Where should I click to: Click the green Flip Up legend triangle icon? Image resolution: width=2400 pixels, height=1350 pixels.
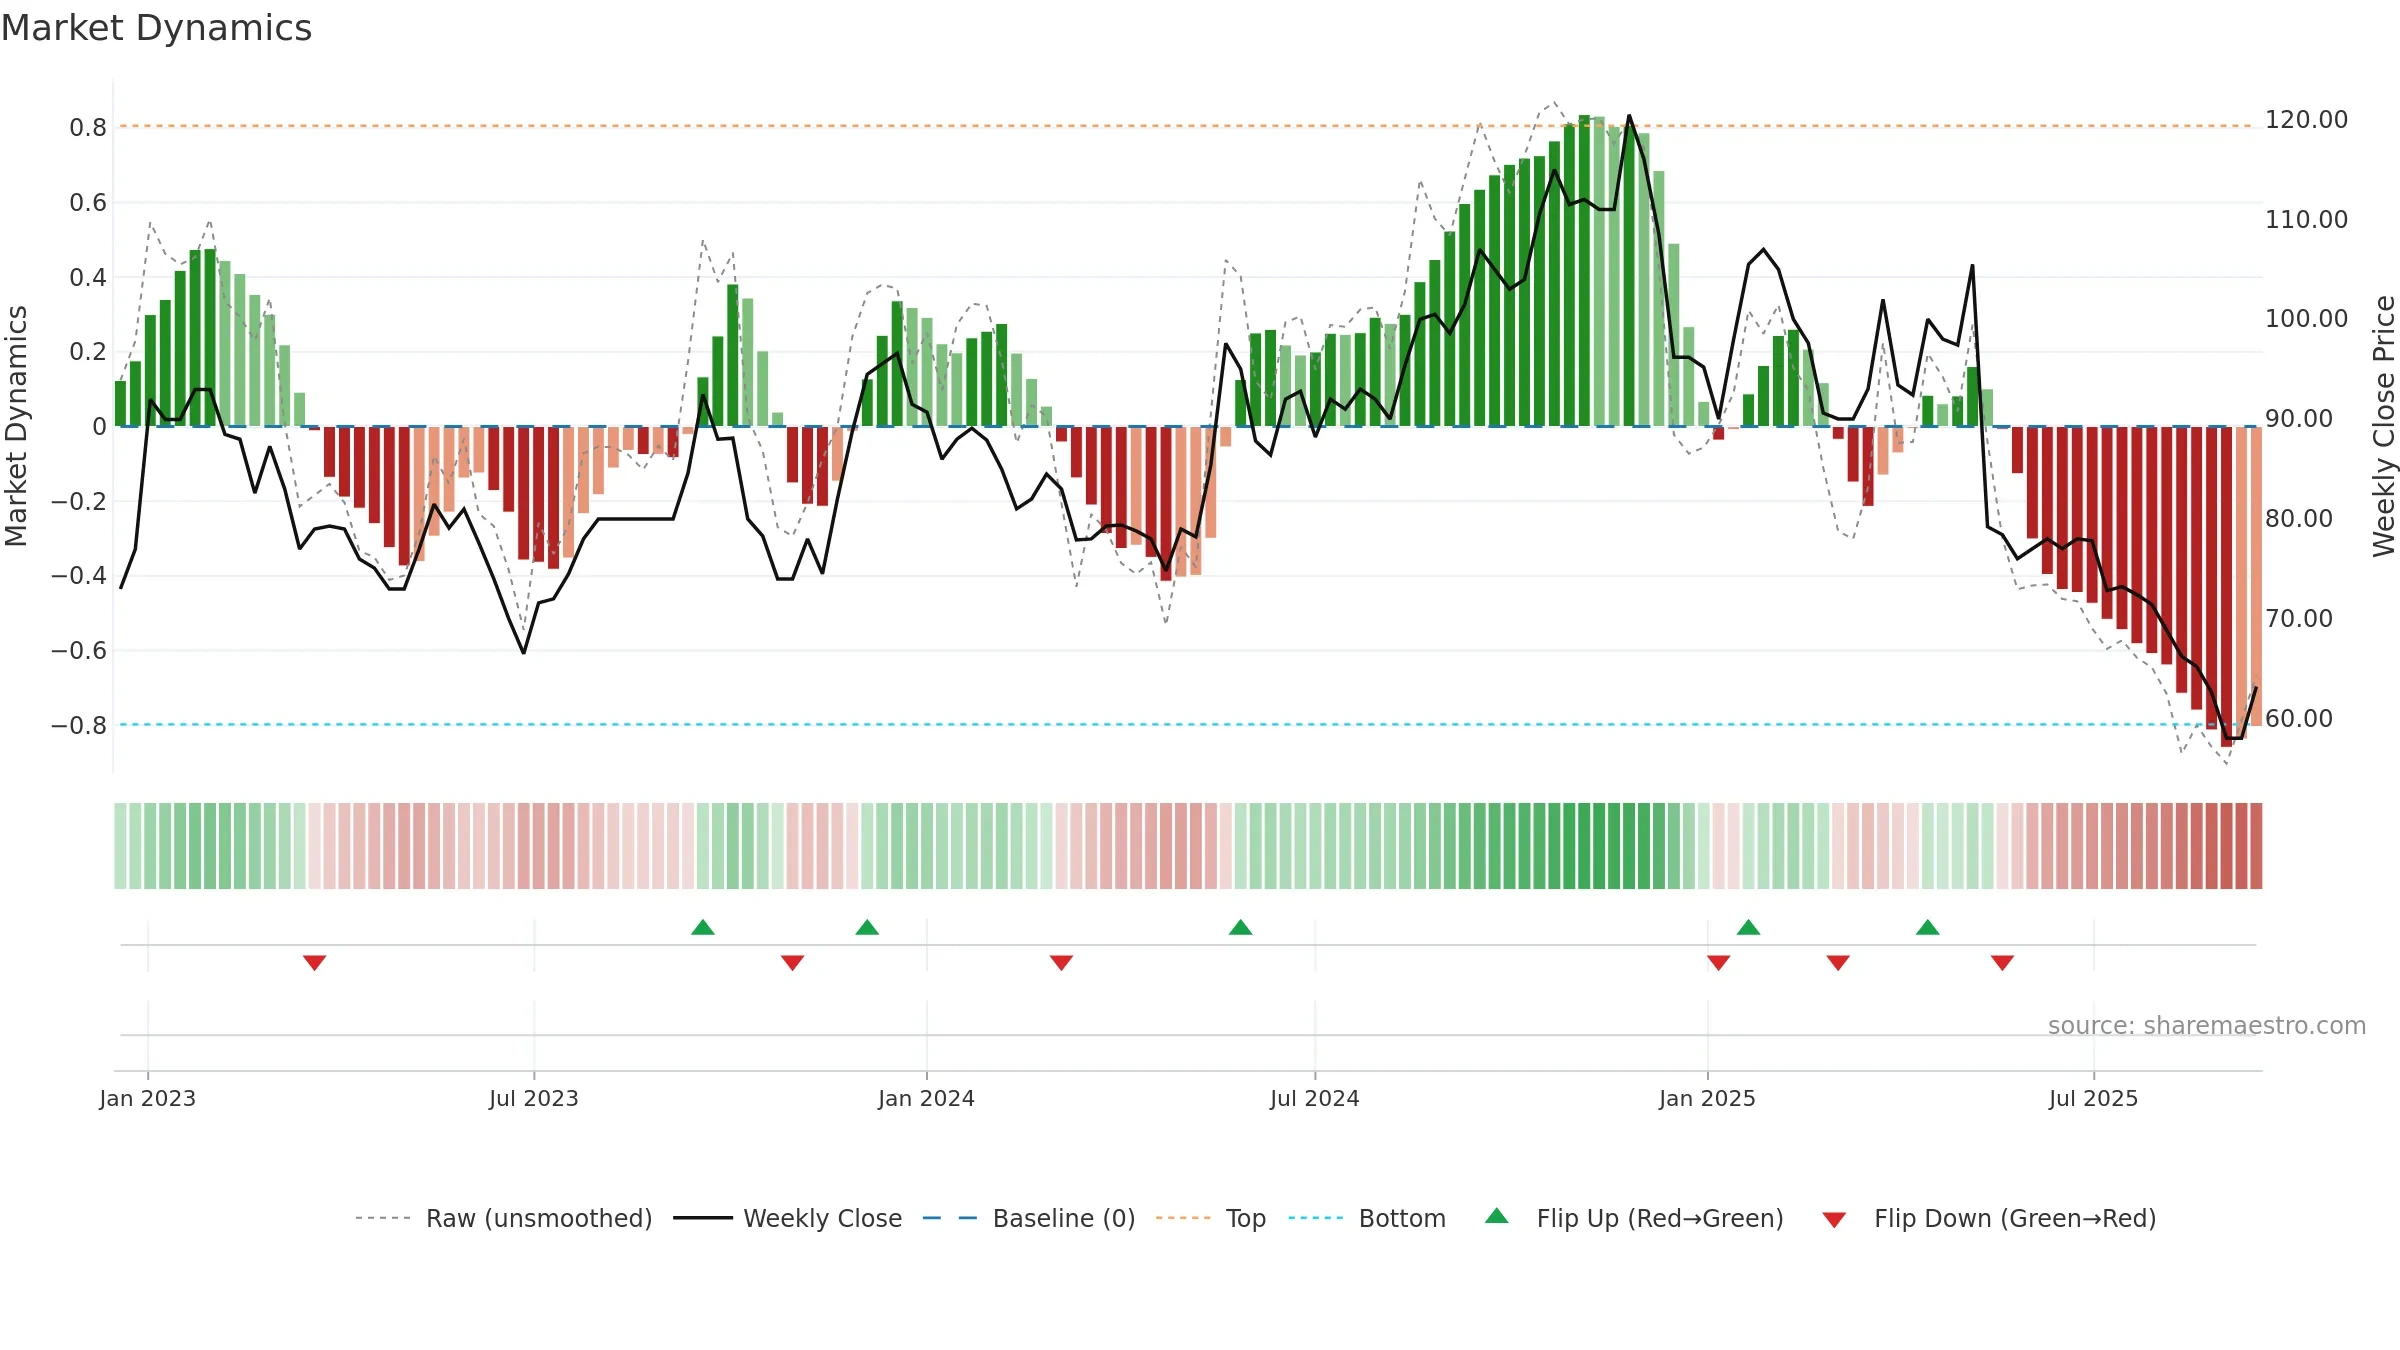(x=1497, y=1216)
